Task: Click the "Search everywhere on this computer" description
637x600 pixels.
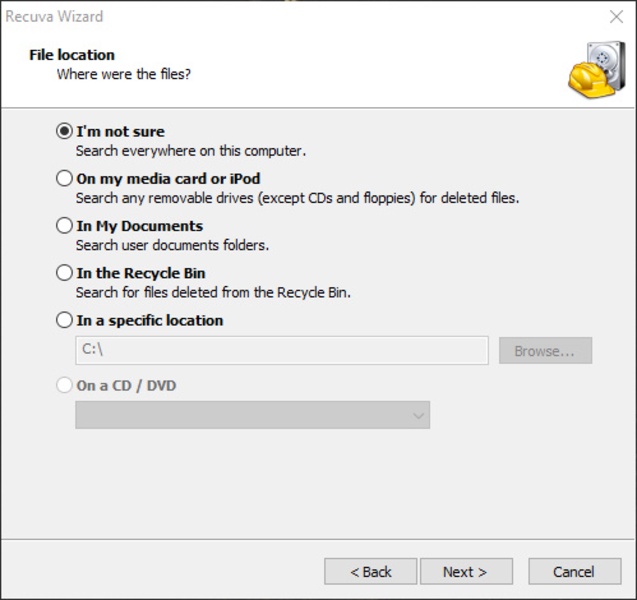Action: [x=191, y=151]
